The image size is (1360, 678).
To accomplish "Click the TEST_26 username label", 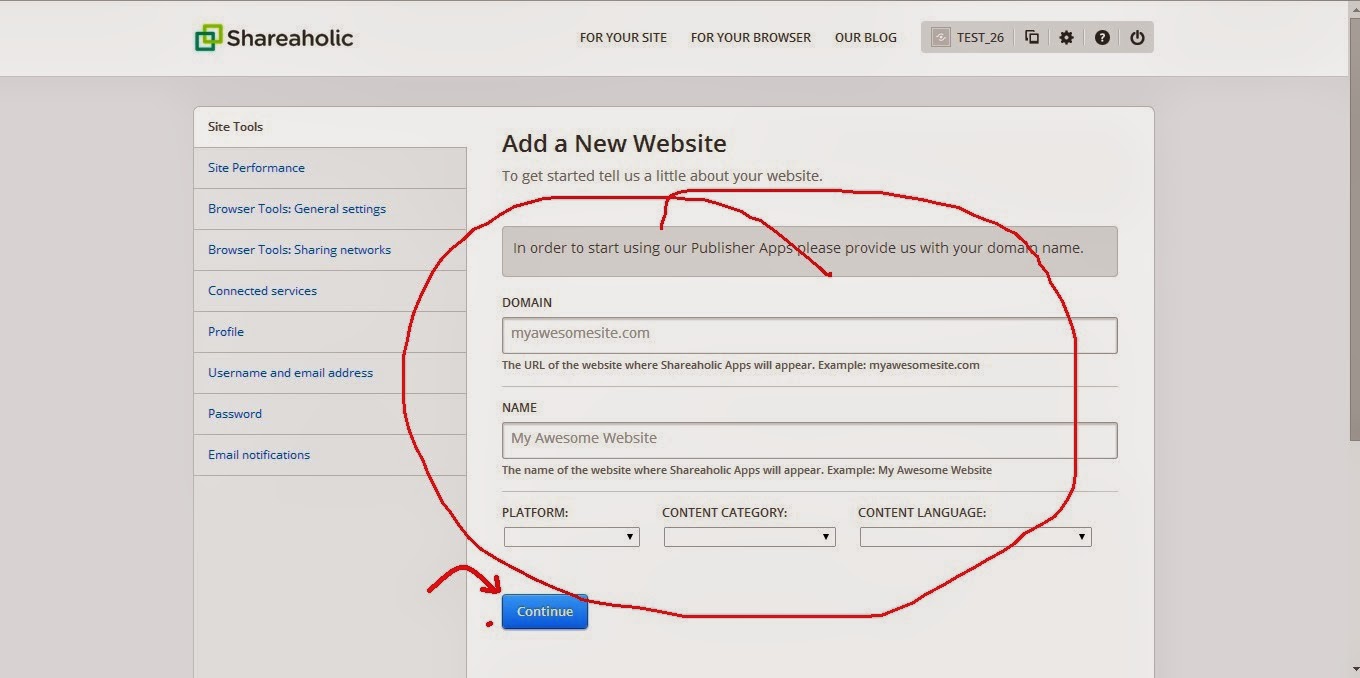I will click(x=980, y=38).
